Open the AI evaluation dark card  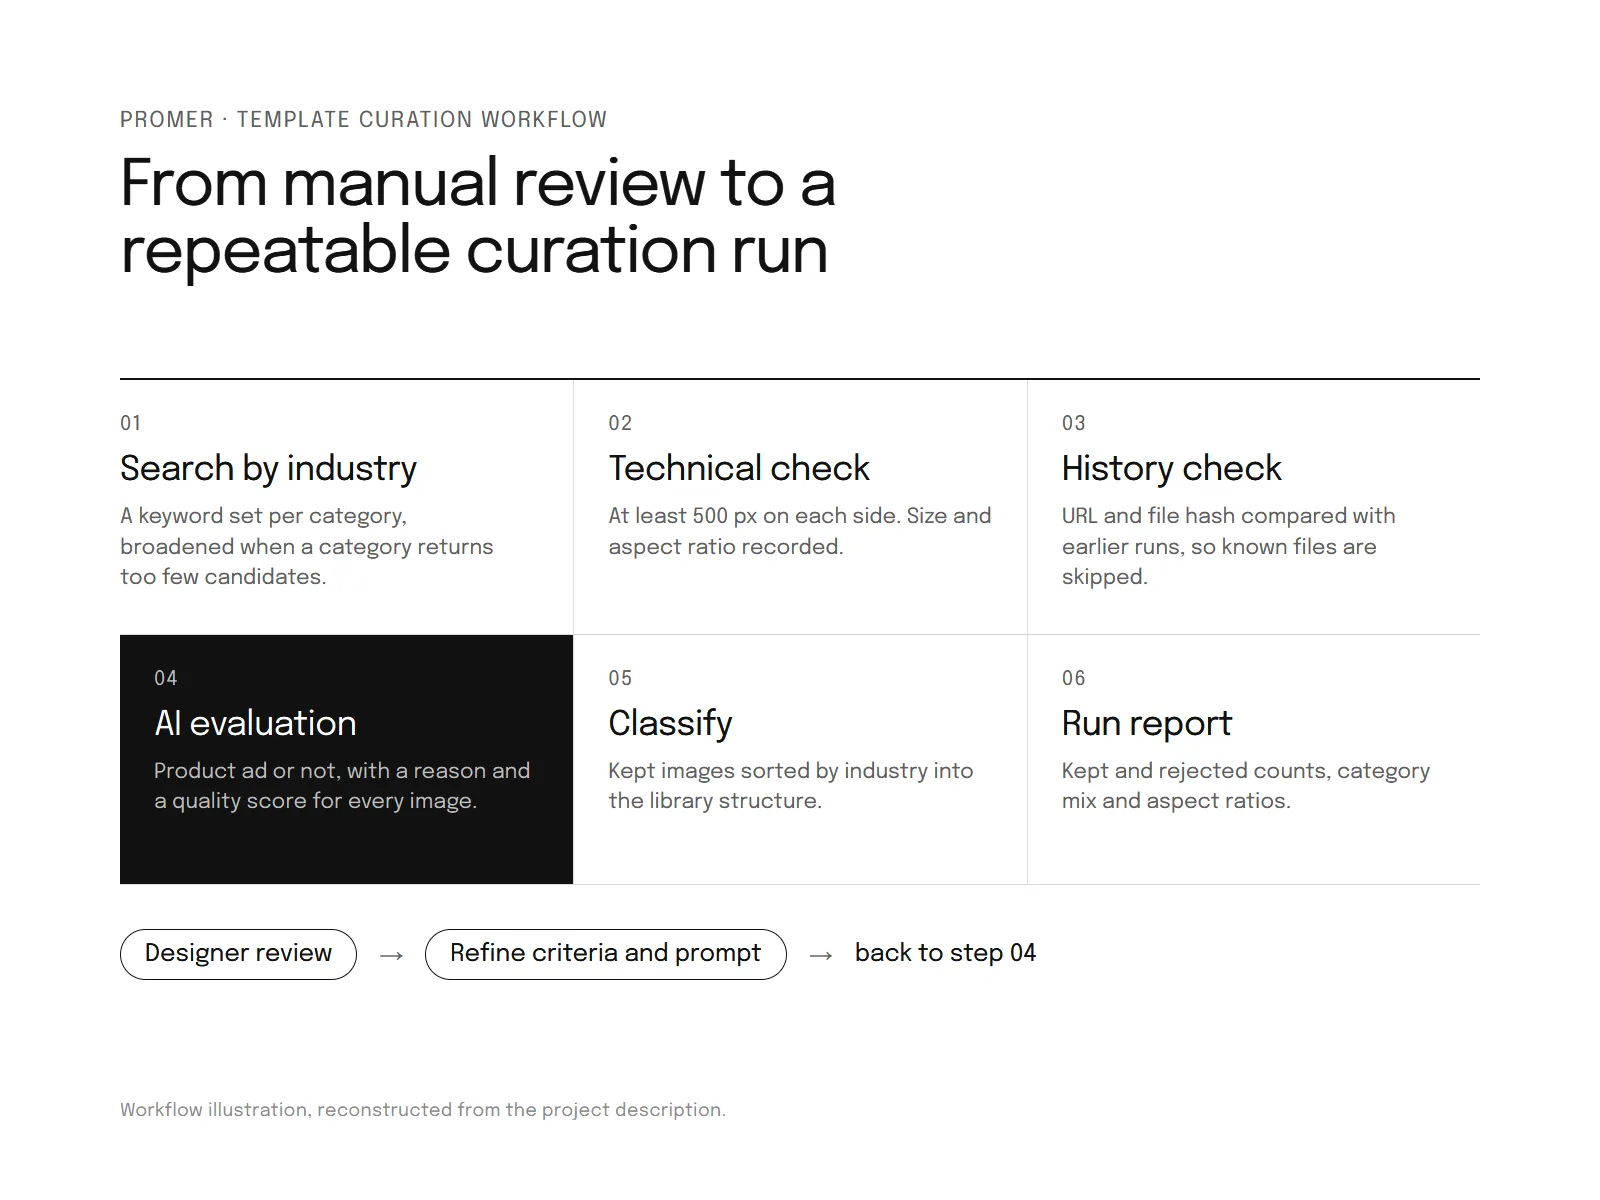coord(346,759)
